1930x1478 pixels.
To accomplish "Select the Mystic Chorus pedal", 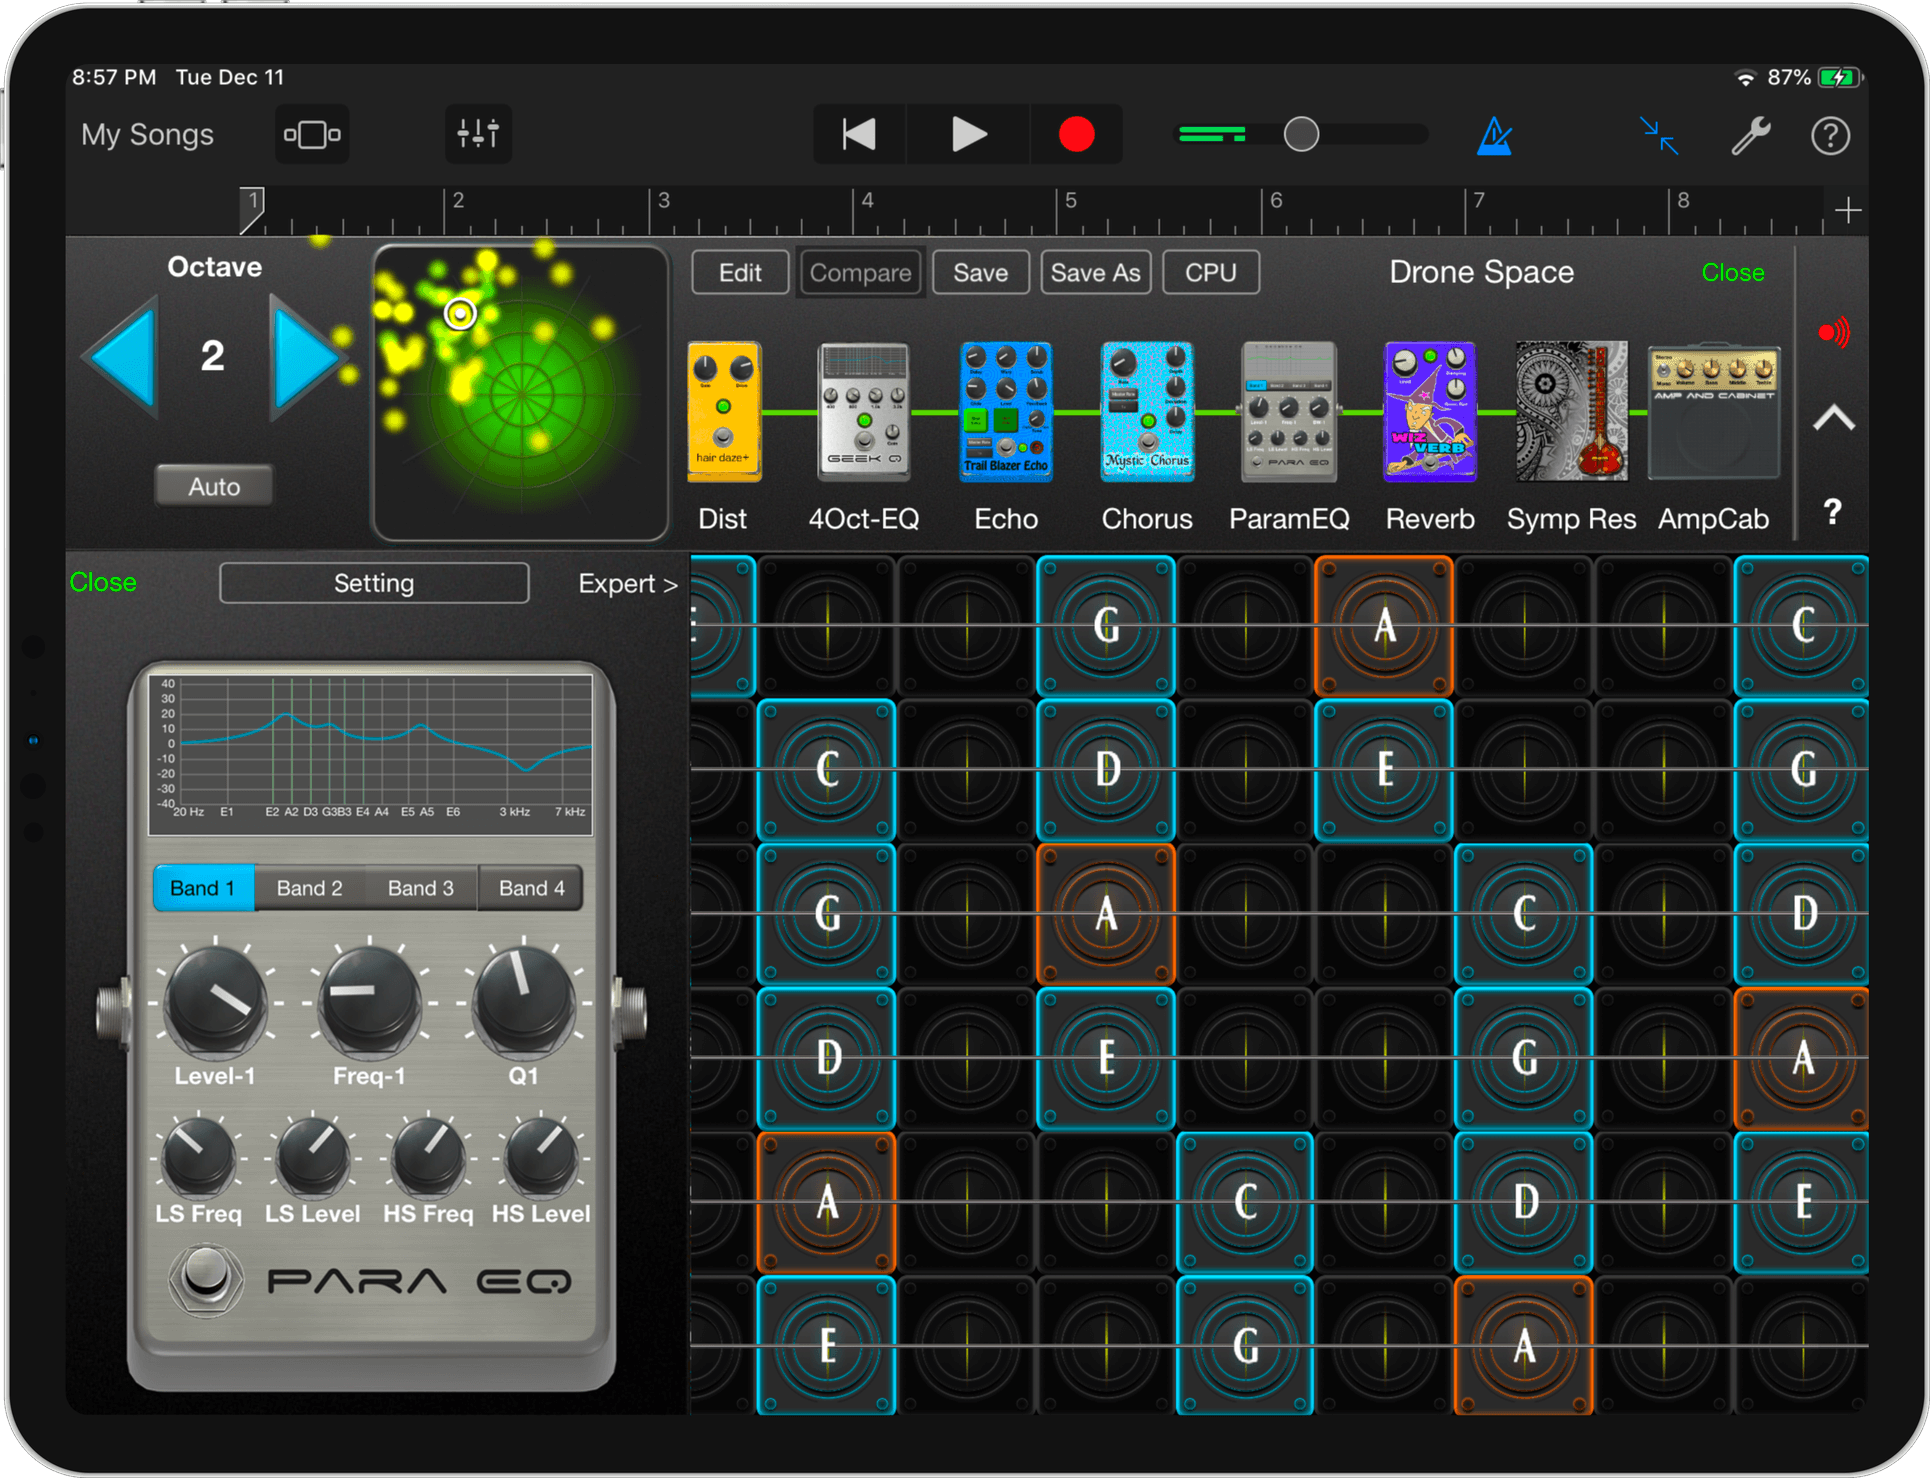I will (1147, 411).
